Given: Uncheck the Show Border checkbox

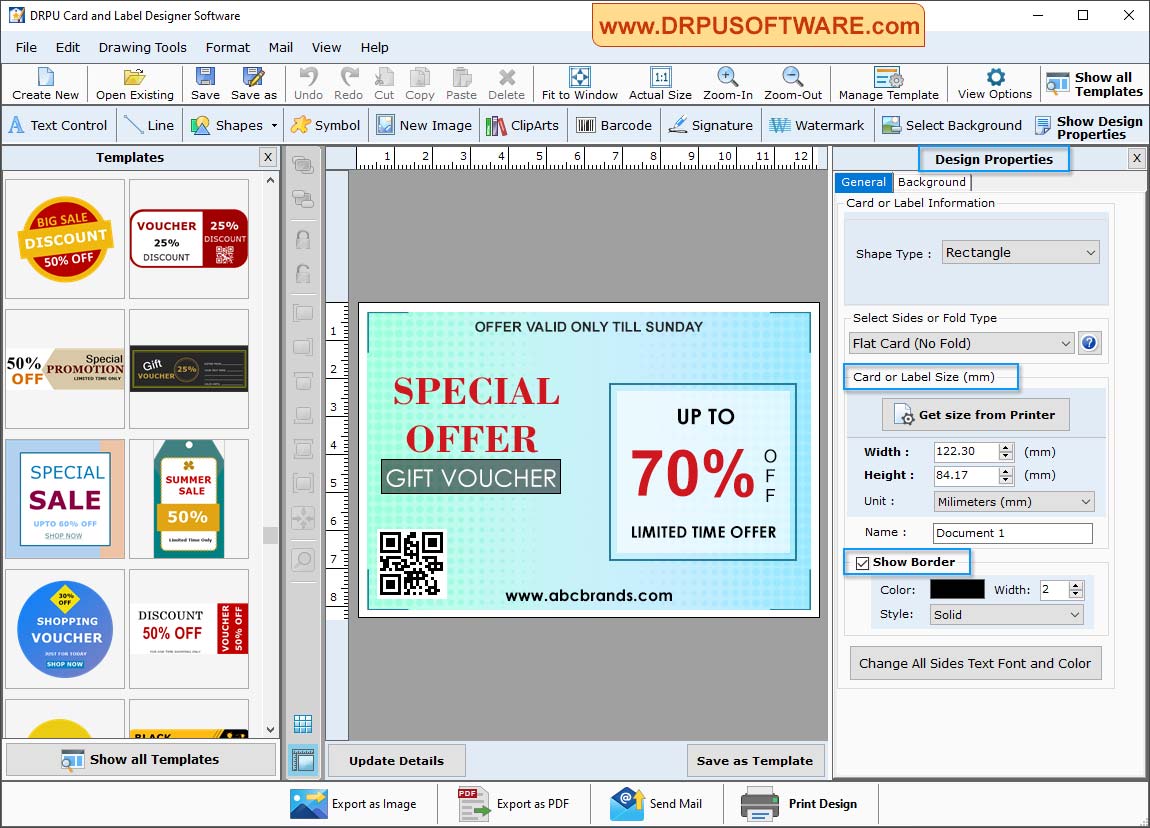Looking at the screenshot, I should coord(860,562).
